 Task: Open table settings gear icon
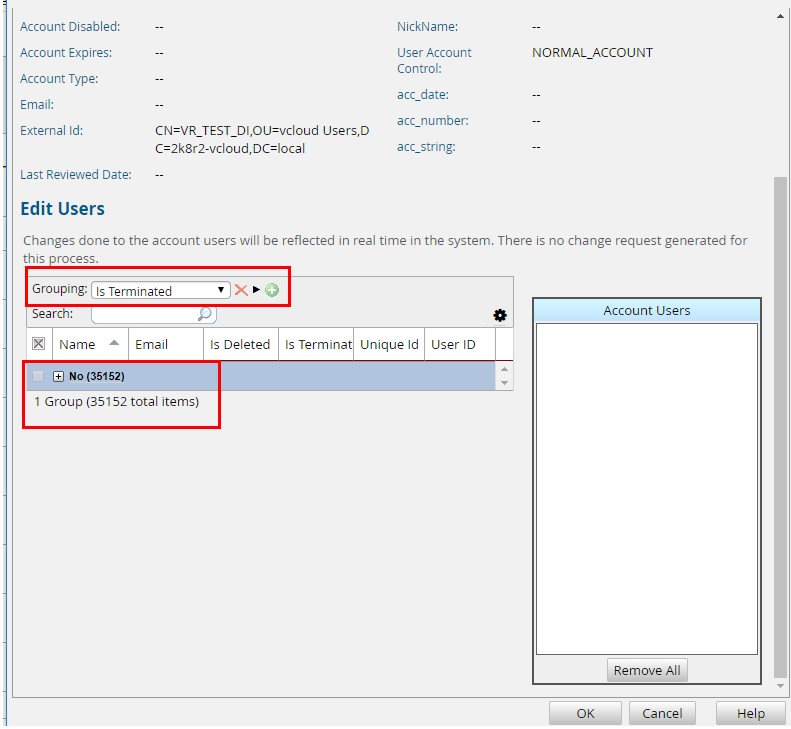coord(500,315)
